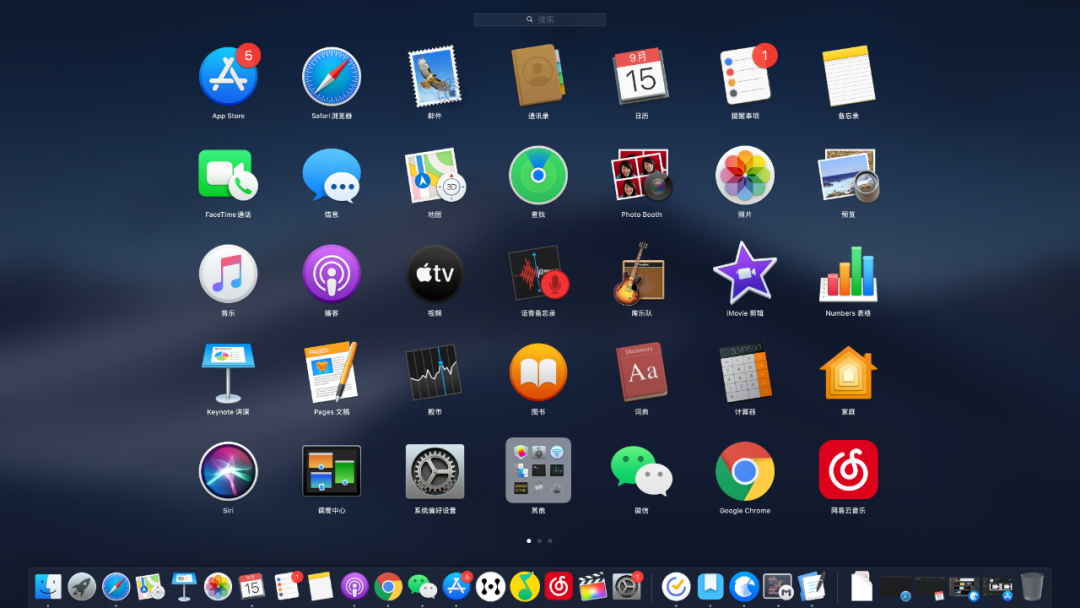Click the Launchpad rocket in the Dock
Screen dimensions: 1080x608
82,587
